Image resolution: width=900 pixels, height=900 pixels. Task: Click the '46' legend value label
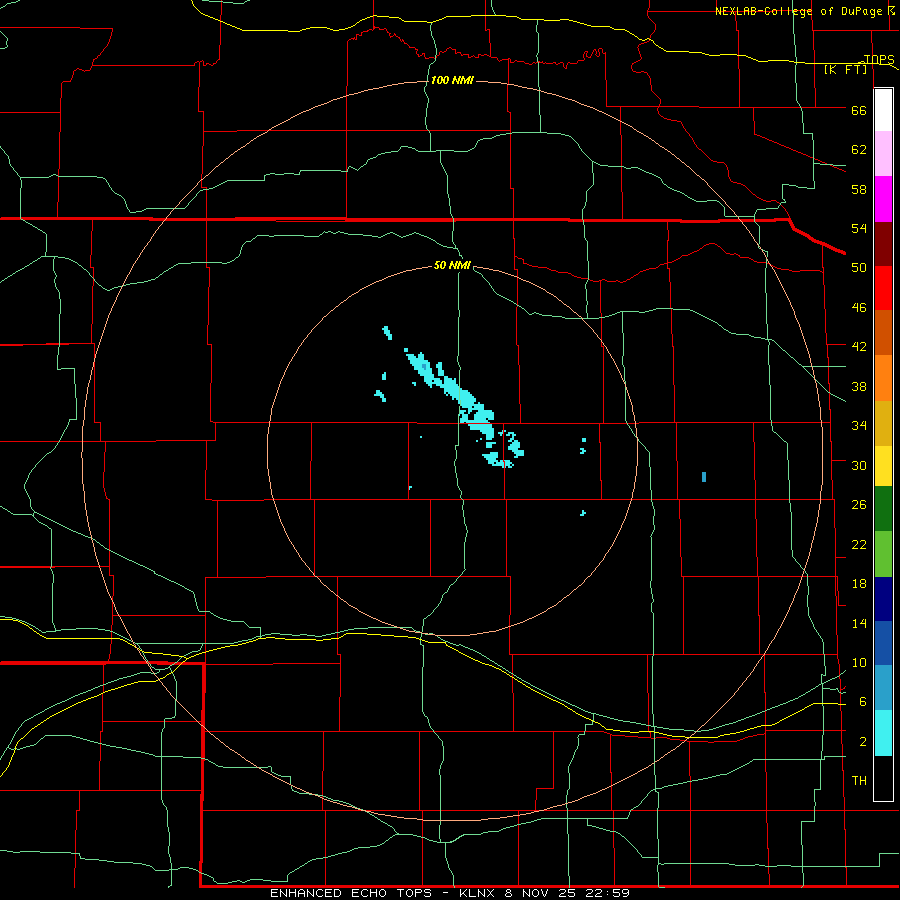pos(859,308)
